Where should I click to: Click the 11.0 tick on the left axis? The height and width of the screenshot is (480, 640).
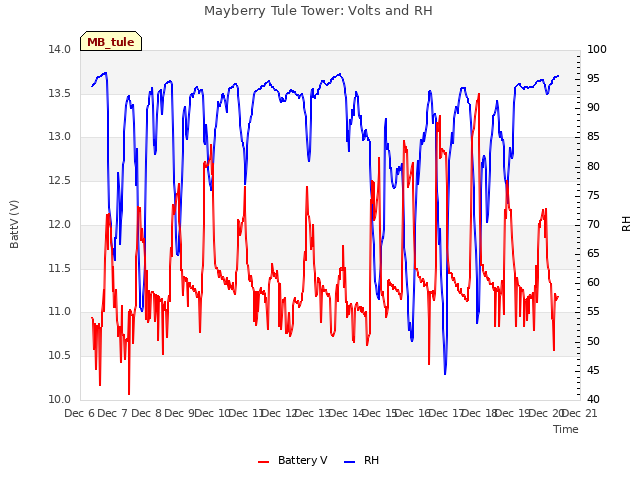click(60, 312)
